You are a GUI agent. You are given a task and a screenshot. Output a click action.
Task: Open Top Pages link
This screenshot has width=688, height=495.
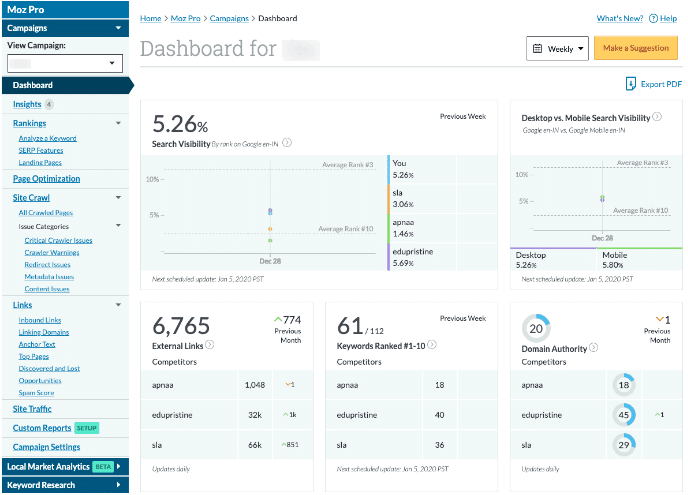(x=34, y=356)
